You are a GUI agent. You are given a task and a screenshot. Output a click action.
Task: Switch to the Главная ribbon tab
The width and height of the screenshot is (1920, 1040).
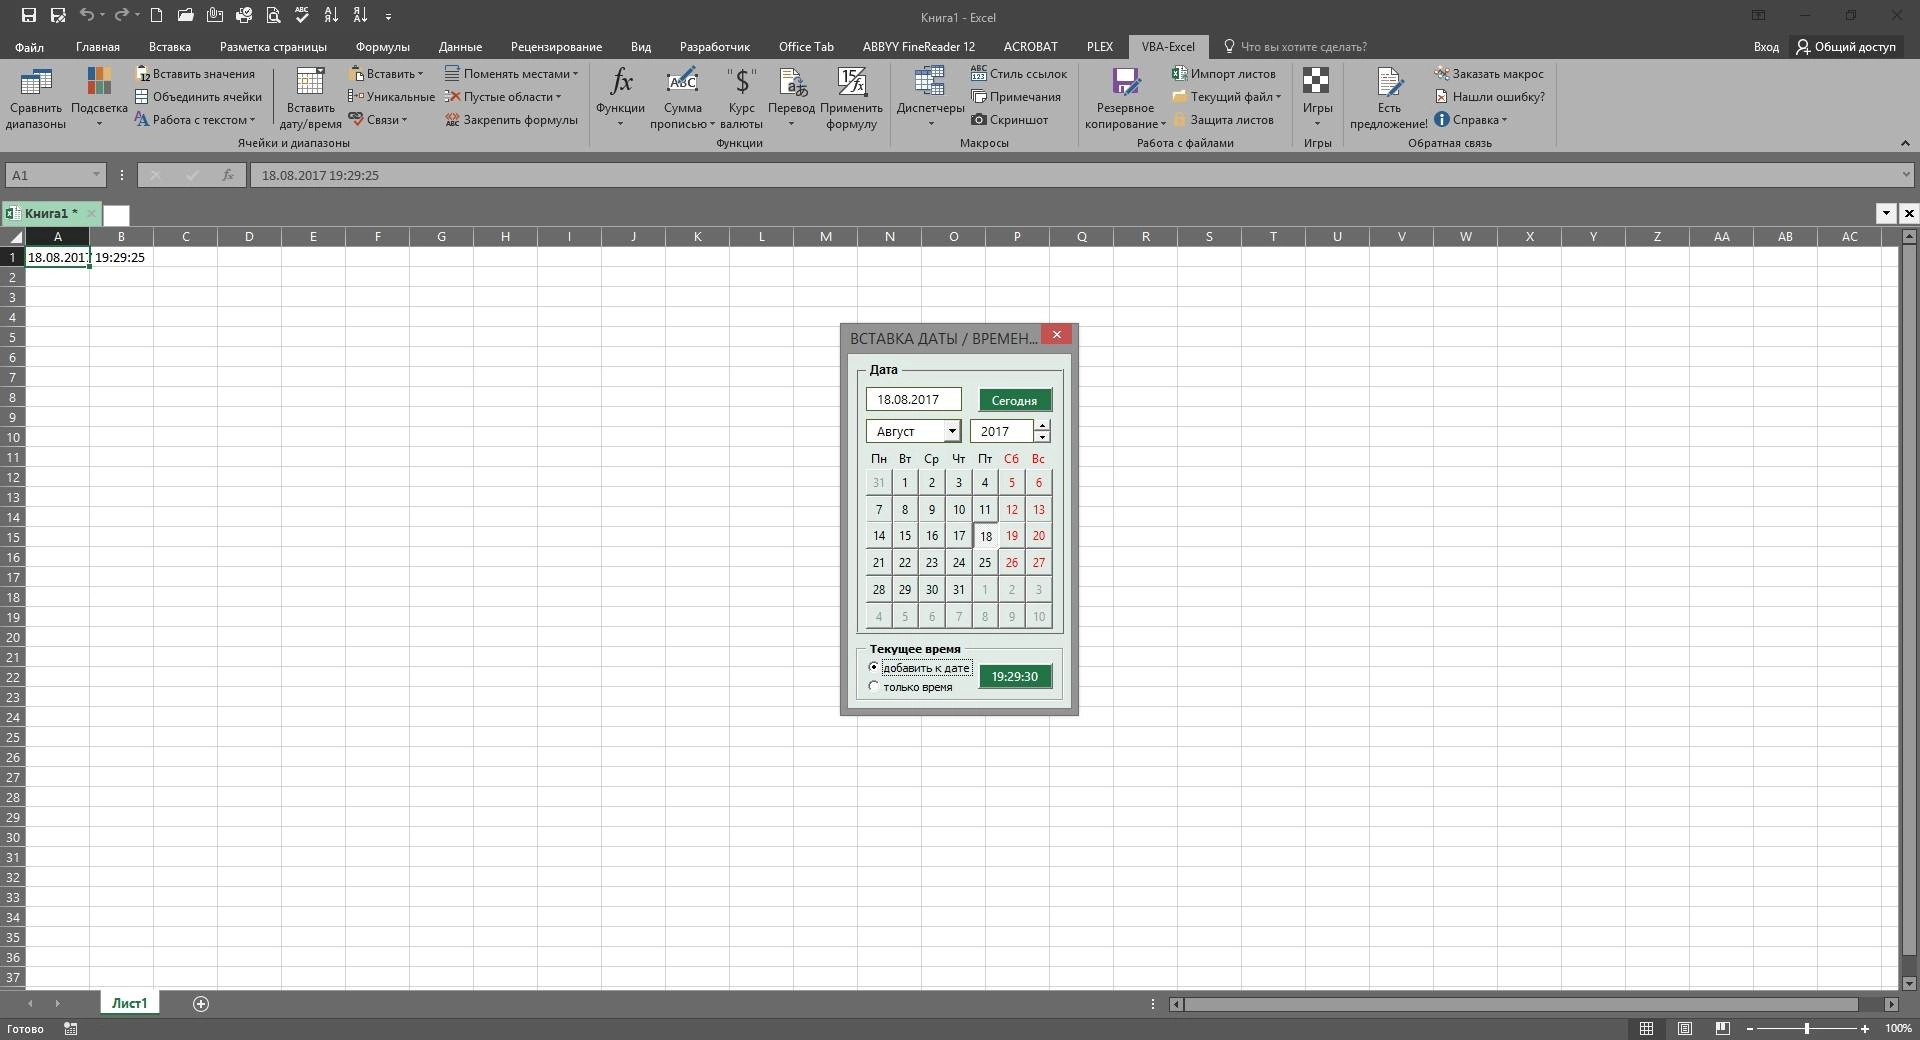click(97, 47)
